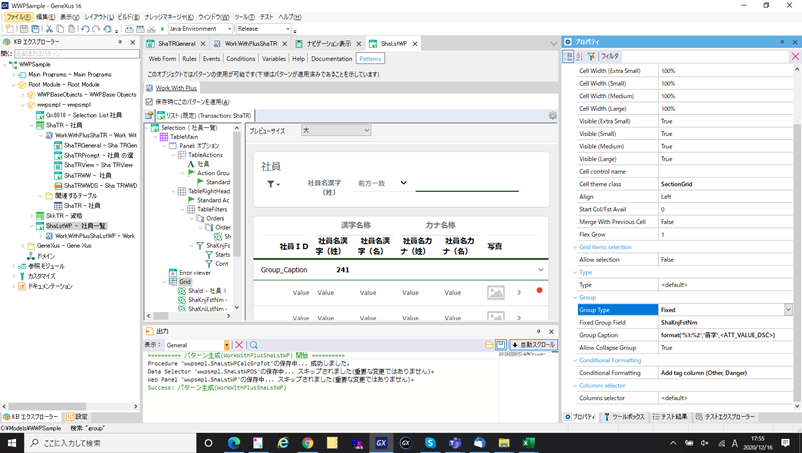Expand the Group_Caption row chevron
Viewport: 802px width, 453px height.
541,270
